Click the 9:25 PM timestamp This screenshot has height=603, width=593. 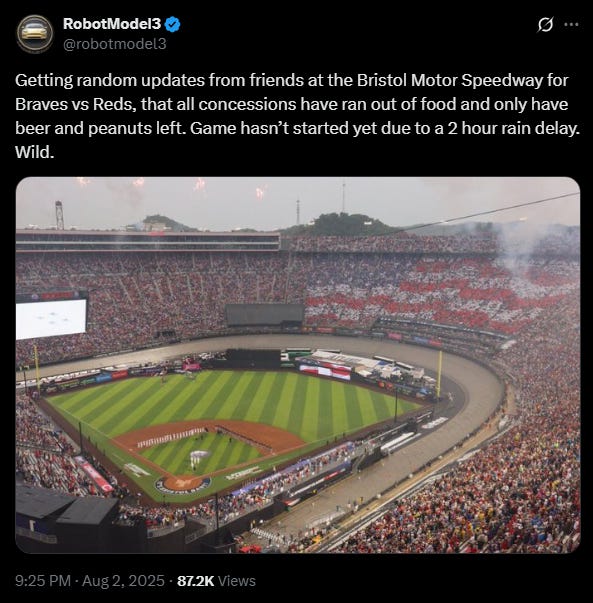tap(43, 581)
